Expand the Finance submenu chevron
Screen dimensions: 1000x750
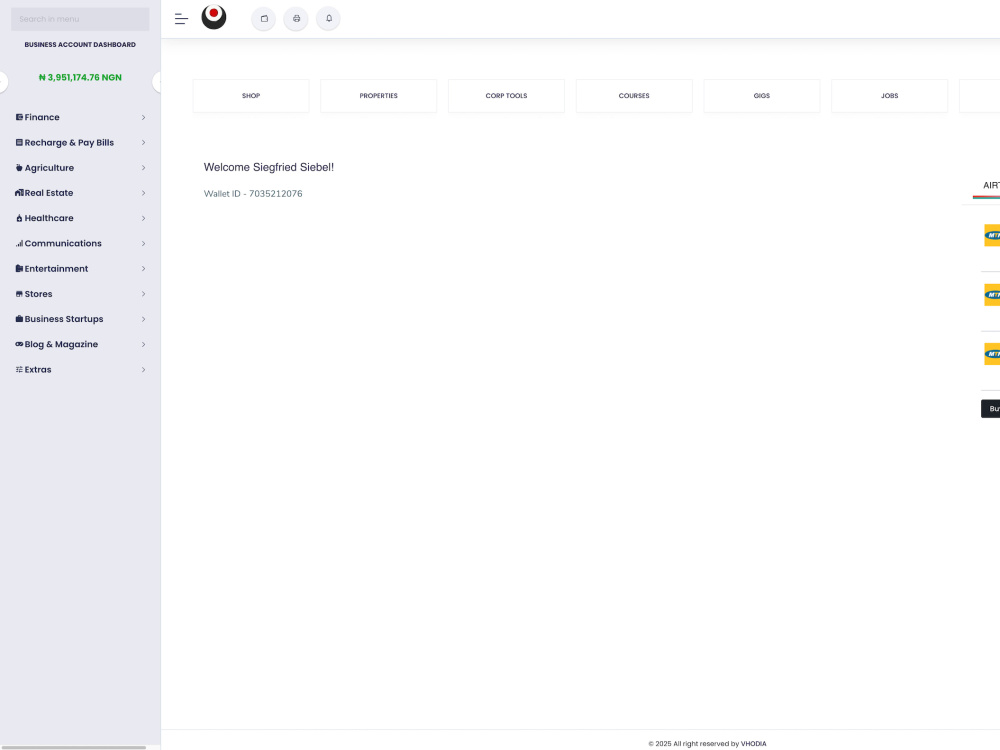click(x=143, y=117)
